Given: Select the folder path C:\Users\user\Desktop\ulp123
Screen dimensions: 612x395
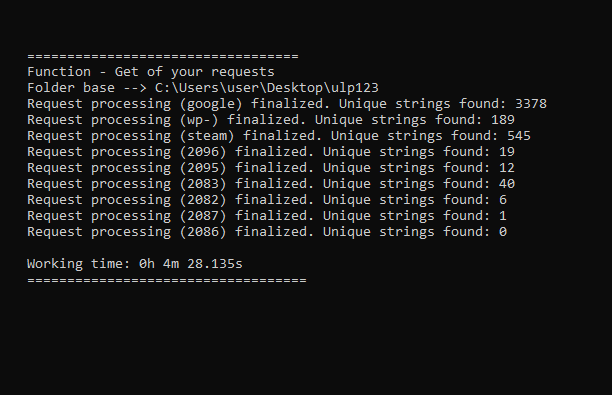Looking at the screenshot, I should [x=267, y=88].
